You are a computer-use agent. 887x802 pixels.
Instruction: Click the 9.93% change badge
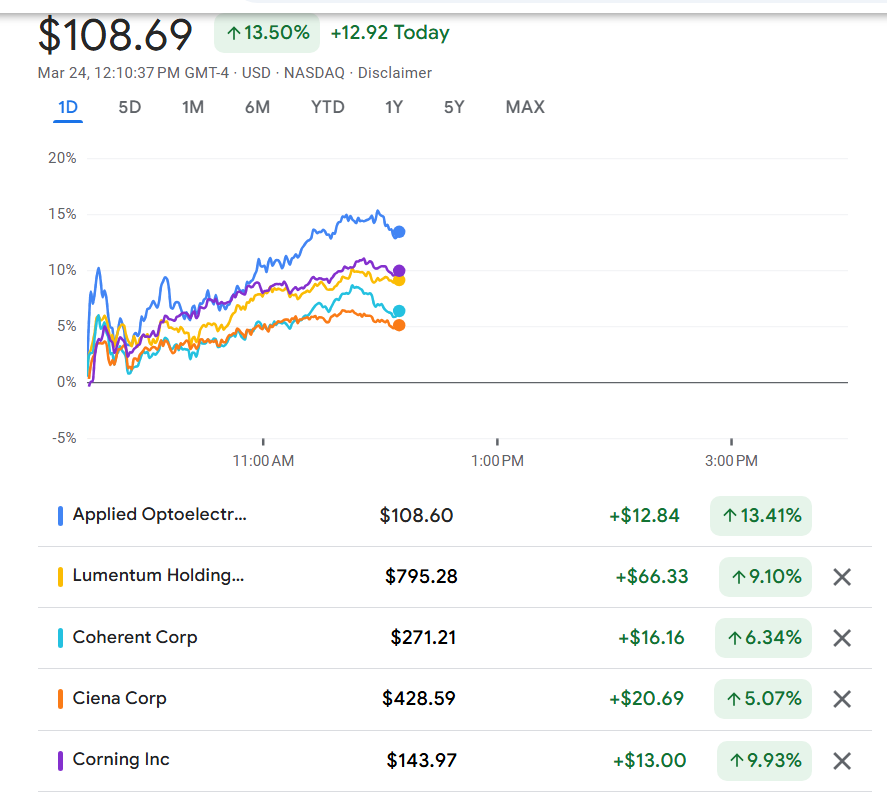point(764,761)
